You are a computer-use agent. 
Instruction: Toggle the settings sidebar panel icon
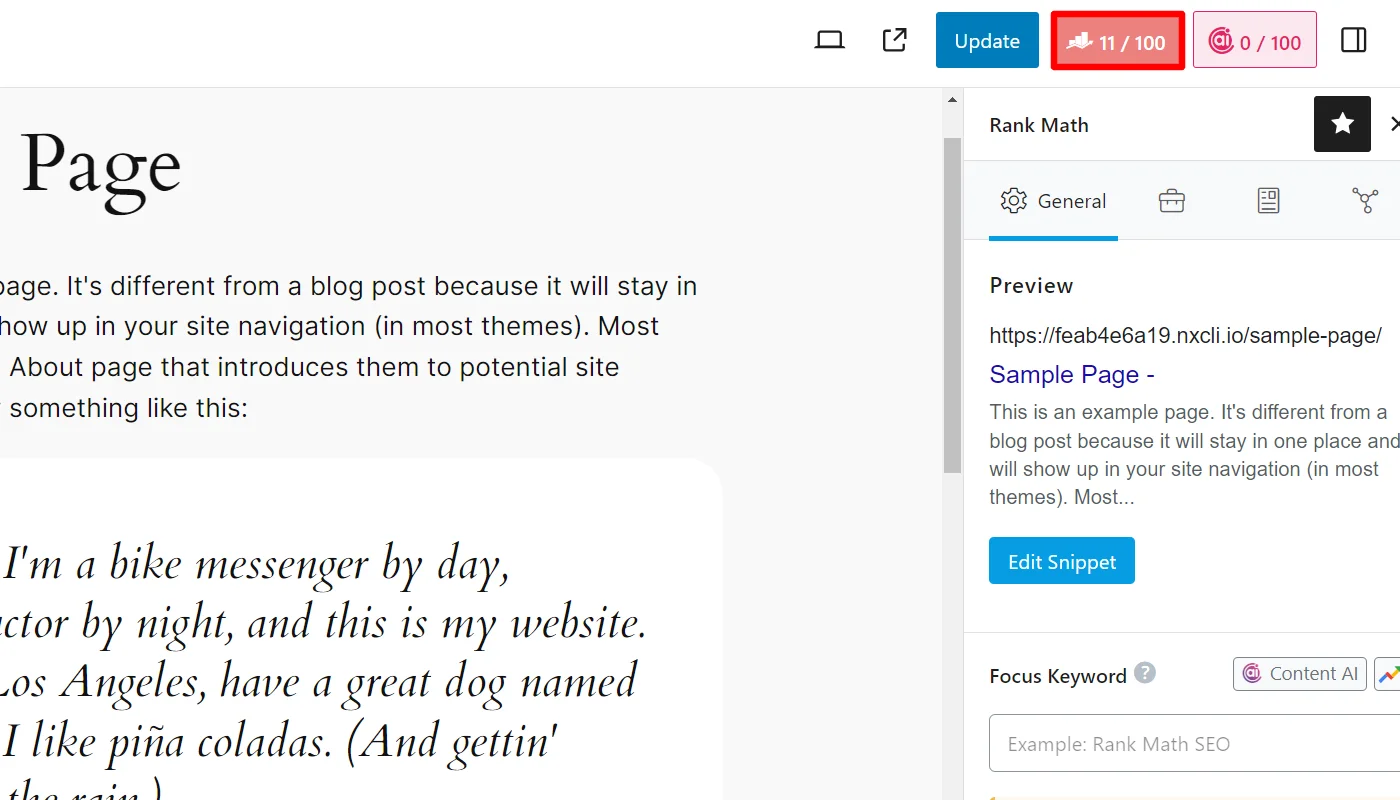pyautogui.click(x=1354, y=41)
